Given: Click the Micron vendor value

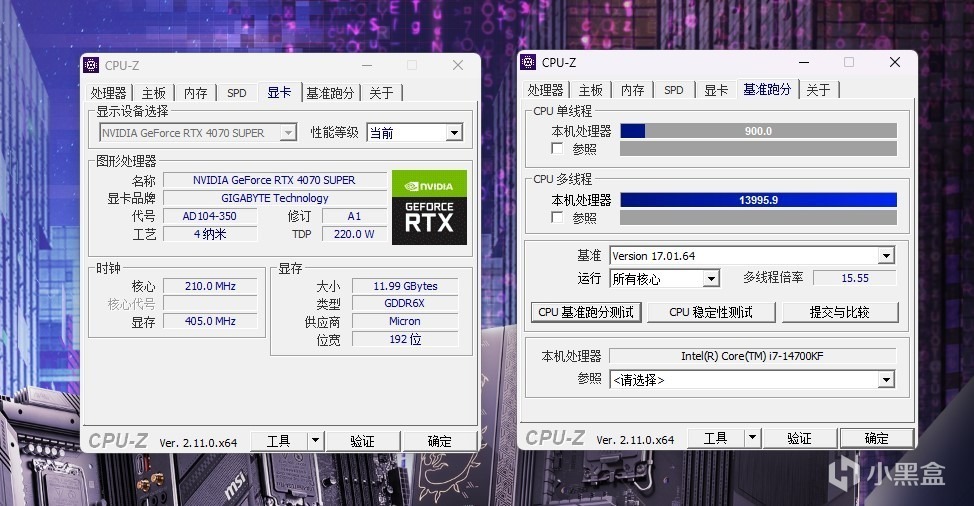Looking at the screenshot, I should (x=405, y=321).
